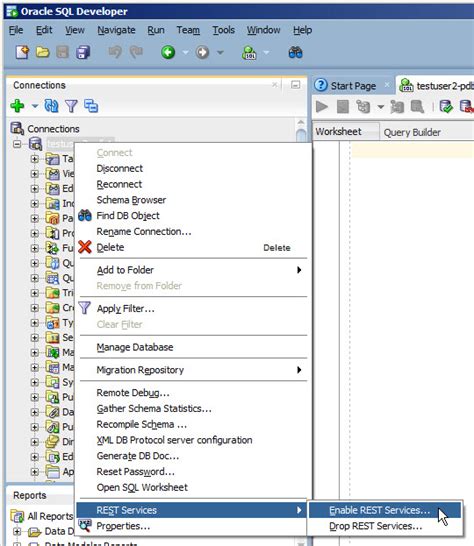Click the SQL Worksheet toolbar icon
The width and height of the screenshot is (474, 546).
(249, 53)
